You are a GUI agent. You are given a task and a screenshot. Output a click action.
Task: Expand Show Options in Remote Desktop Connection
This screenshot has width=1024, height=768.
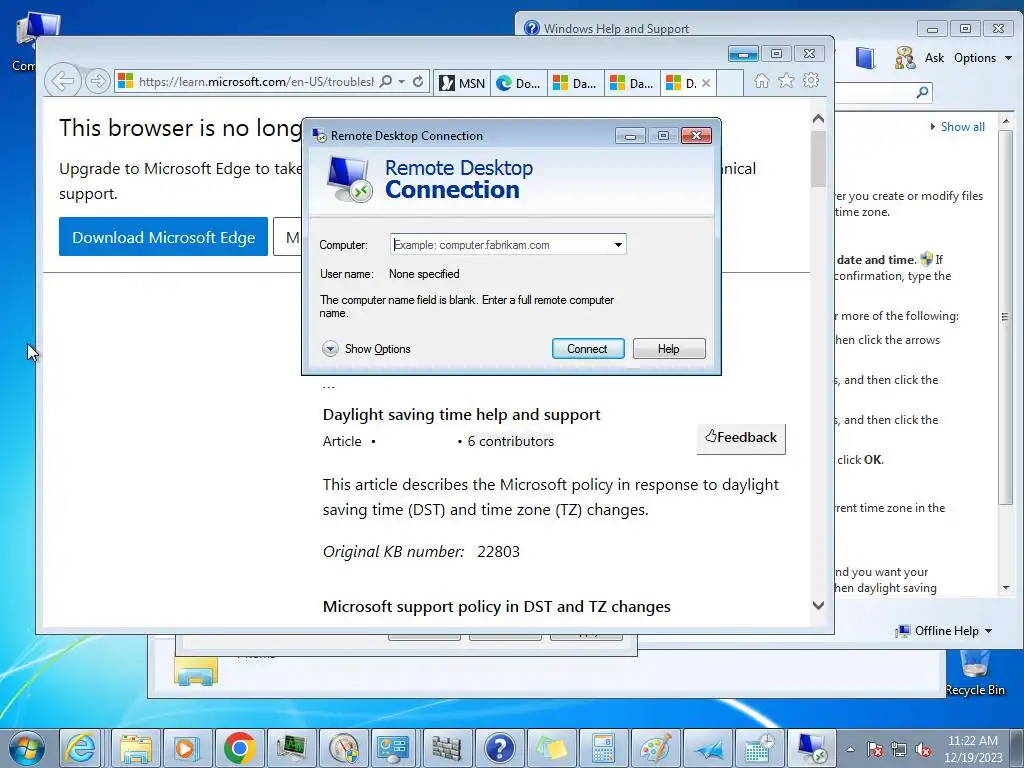pos(366,349)
